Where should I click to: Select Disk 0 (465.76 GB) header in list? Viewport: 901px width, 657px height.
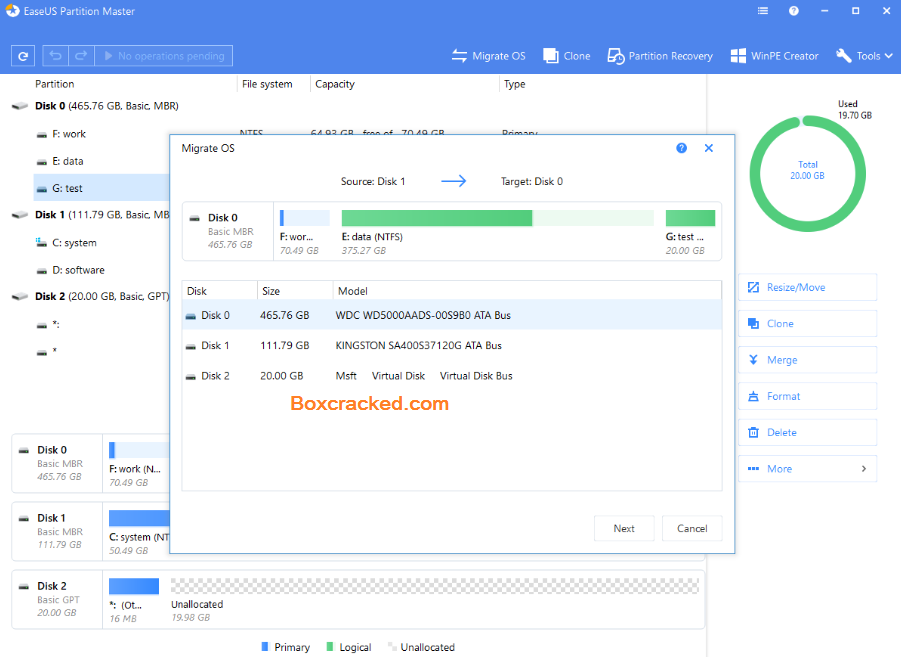tap(106, 106)
